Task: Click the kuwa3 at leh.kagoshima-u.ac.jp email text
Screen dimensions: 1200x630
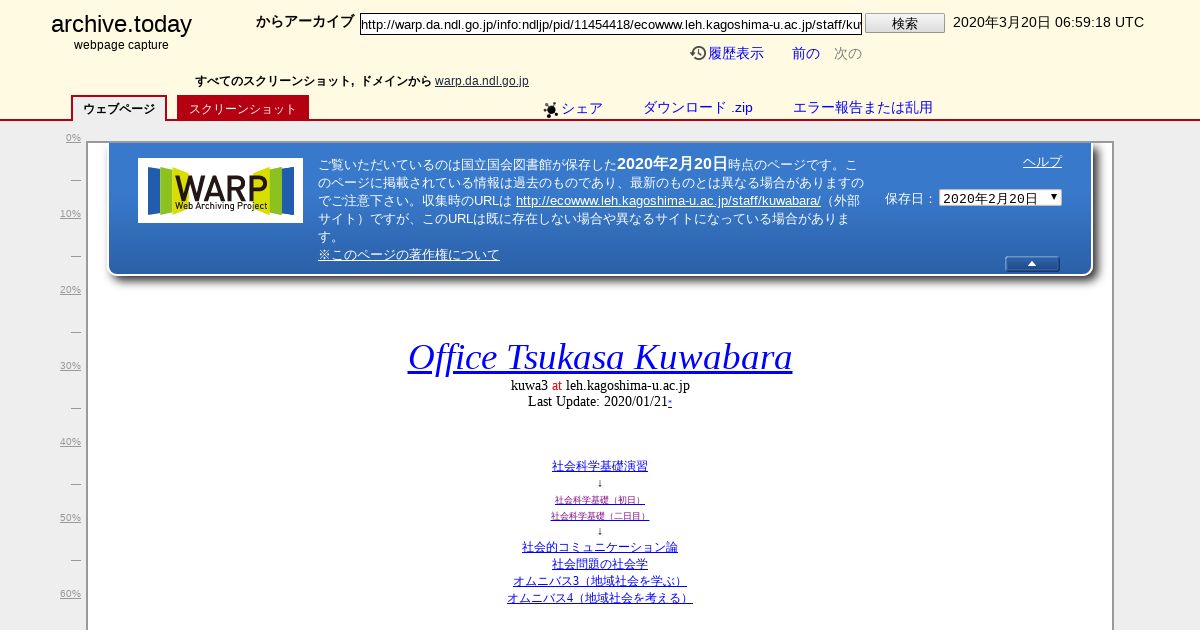Action: [x=600, y=385]
